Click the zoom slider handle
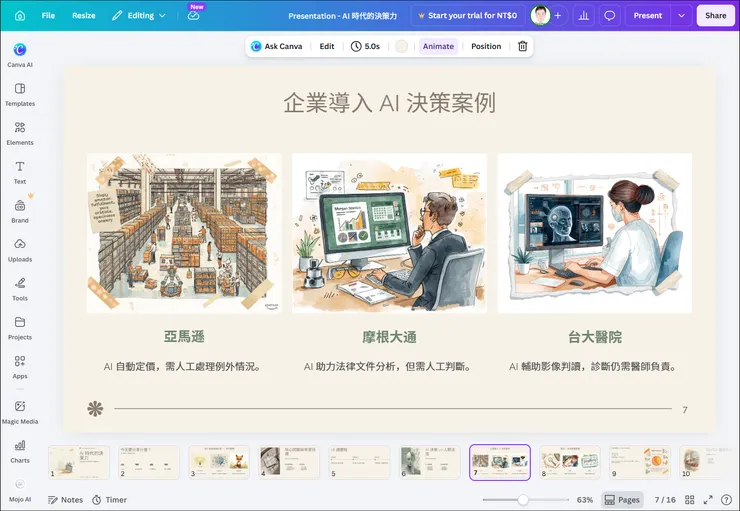The height and width of the screenshot is (511, 740). tap(522, 500)
